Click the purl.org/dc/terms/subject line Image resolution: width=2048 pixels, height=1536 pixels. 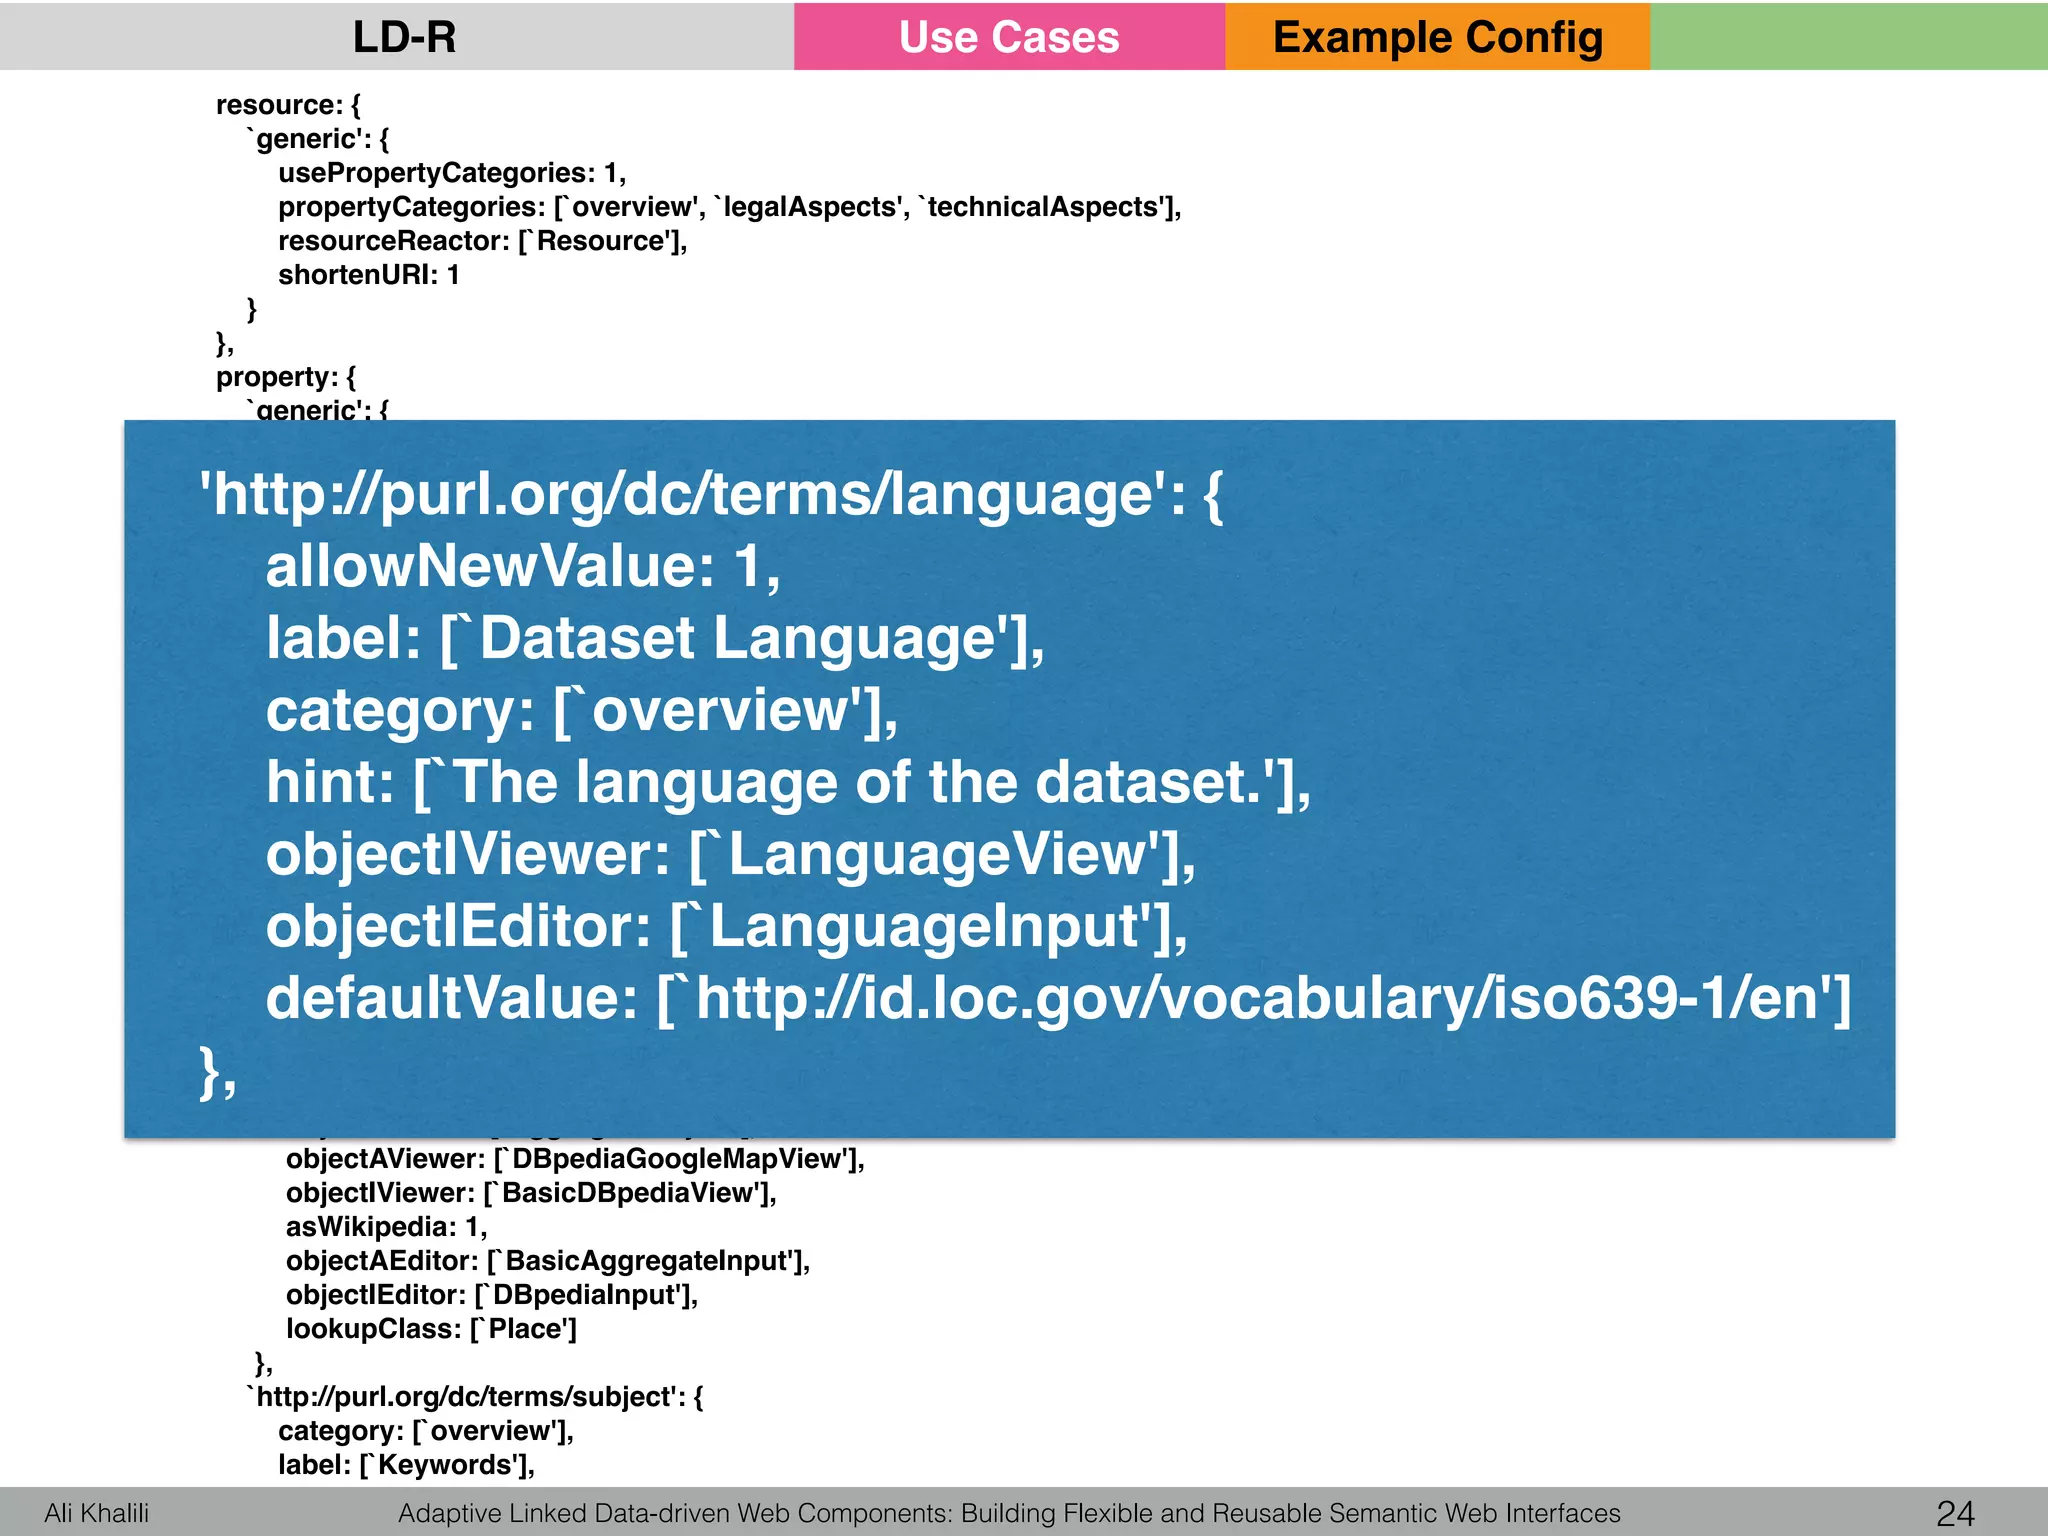click(x=475, y=1397)
